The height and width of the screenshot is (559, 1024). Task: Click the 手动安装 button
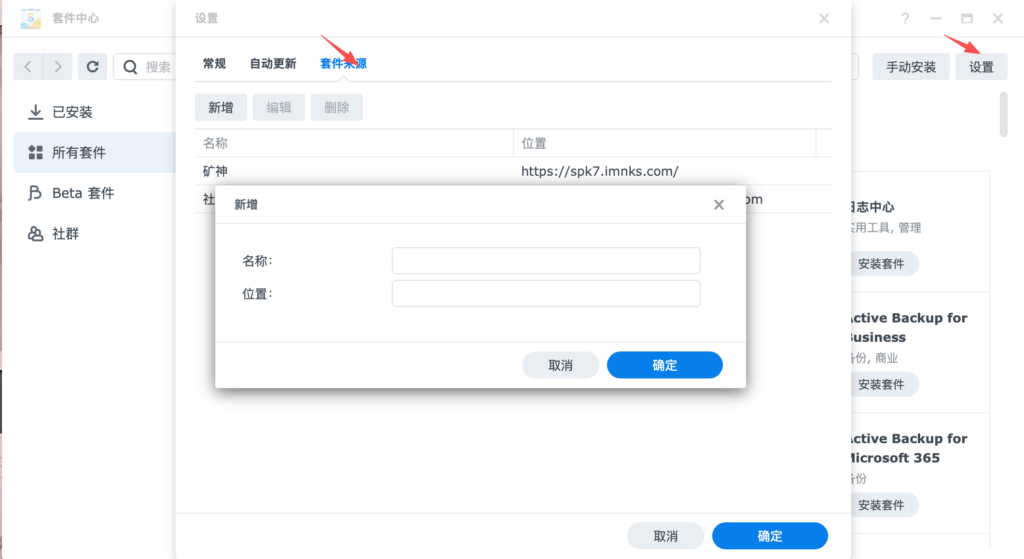(910, 67)
